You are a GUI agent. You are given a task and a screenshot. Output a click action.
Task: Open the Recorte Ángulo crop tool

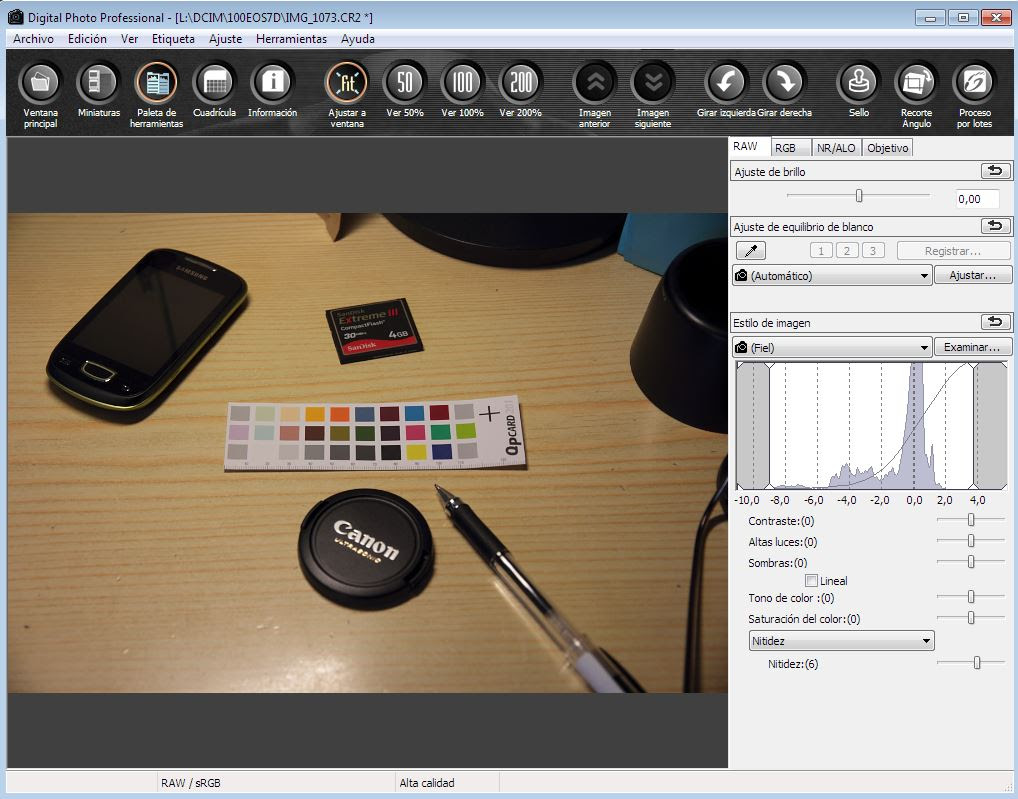click(x=916, y=82)
